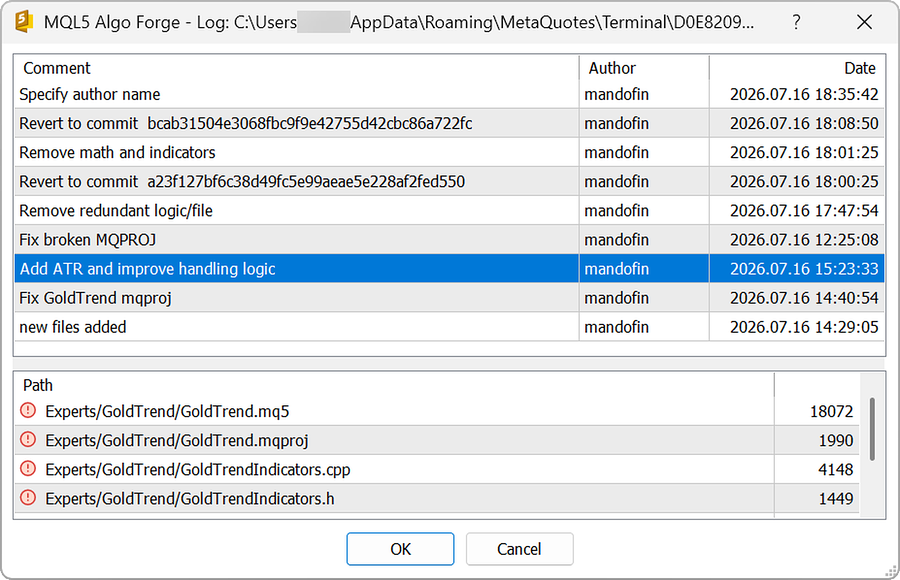Click the status icon beside GoldTrend.mq5
Screen dimensions: 900x580
coord(28,411)
